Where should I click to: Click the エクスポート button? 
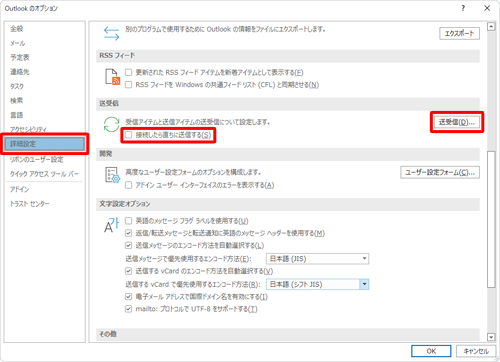pos(459,33)
